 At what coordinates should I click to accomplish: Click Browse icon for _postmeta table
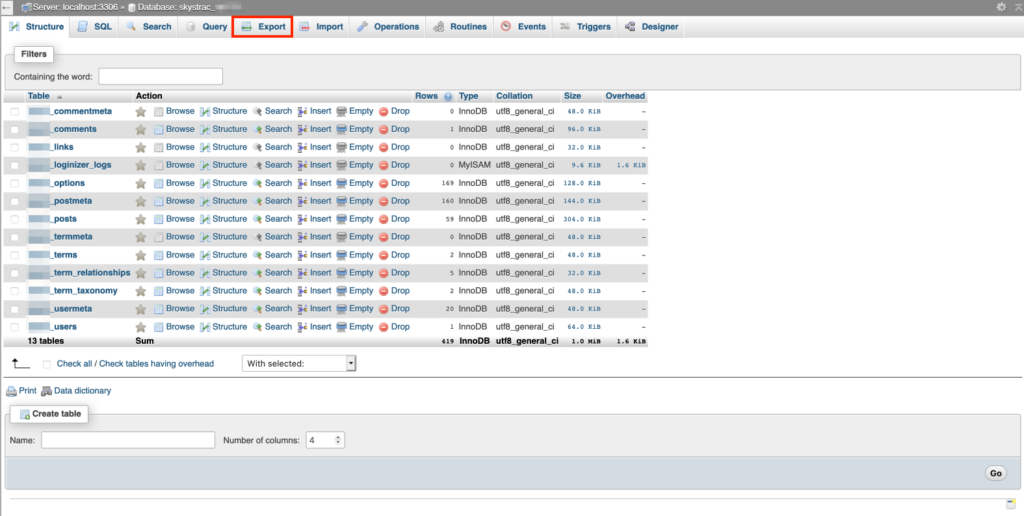coord(158,201)
